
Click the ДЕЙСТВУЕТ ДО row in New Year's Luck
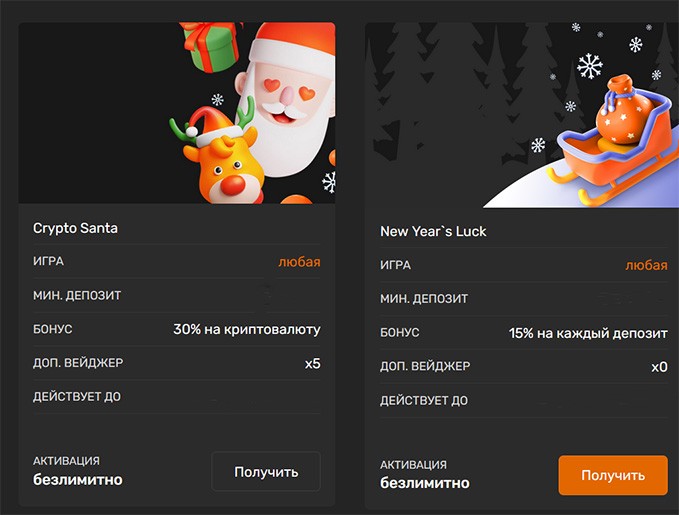coord(524,400)
